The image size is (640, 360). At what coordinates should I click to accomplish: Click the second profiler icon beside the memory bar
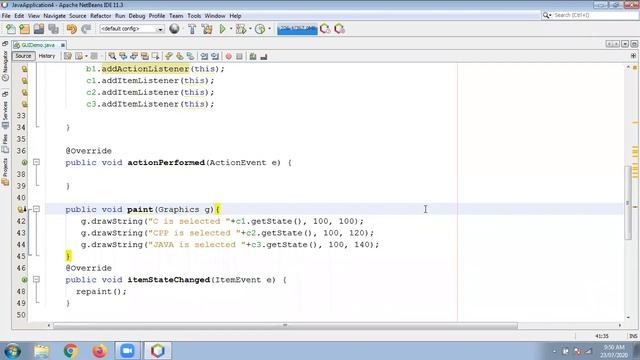(x=340, y=29)
